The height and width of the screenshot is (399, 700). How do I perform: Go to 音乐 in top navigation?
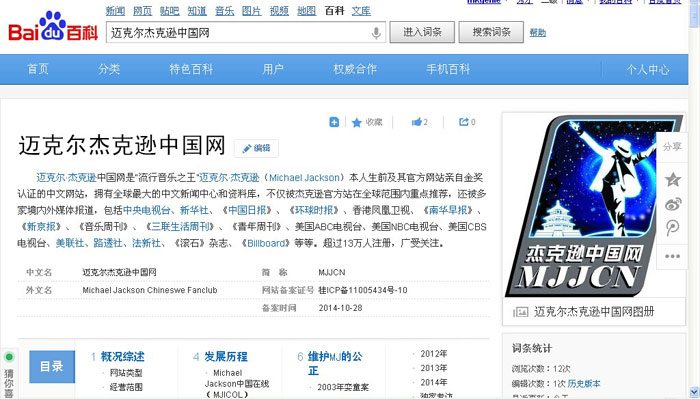coord(225,11)
